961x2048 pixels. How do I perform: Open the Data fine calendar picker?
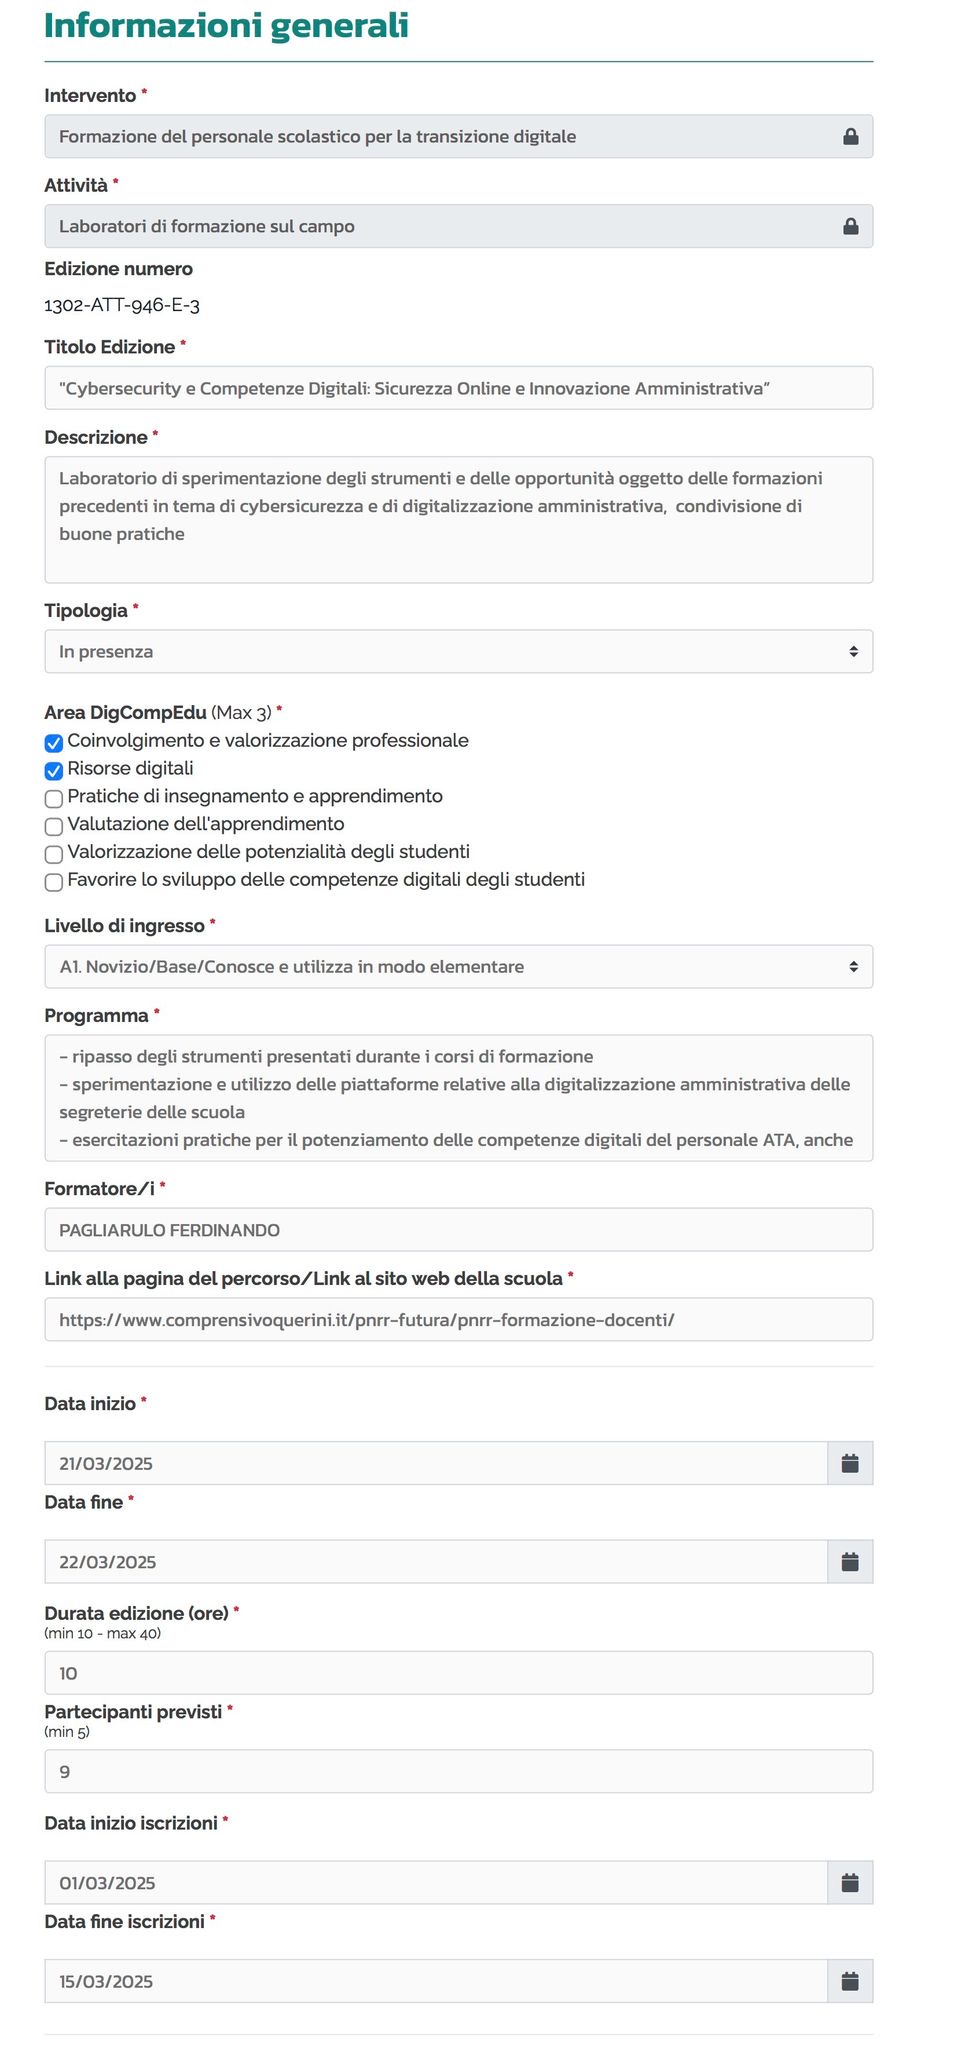[850, 1561]
